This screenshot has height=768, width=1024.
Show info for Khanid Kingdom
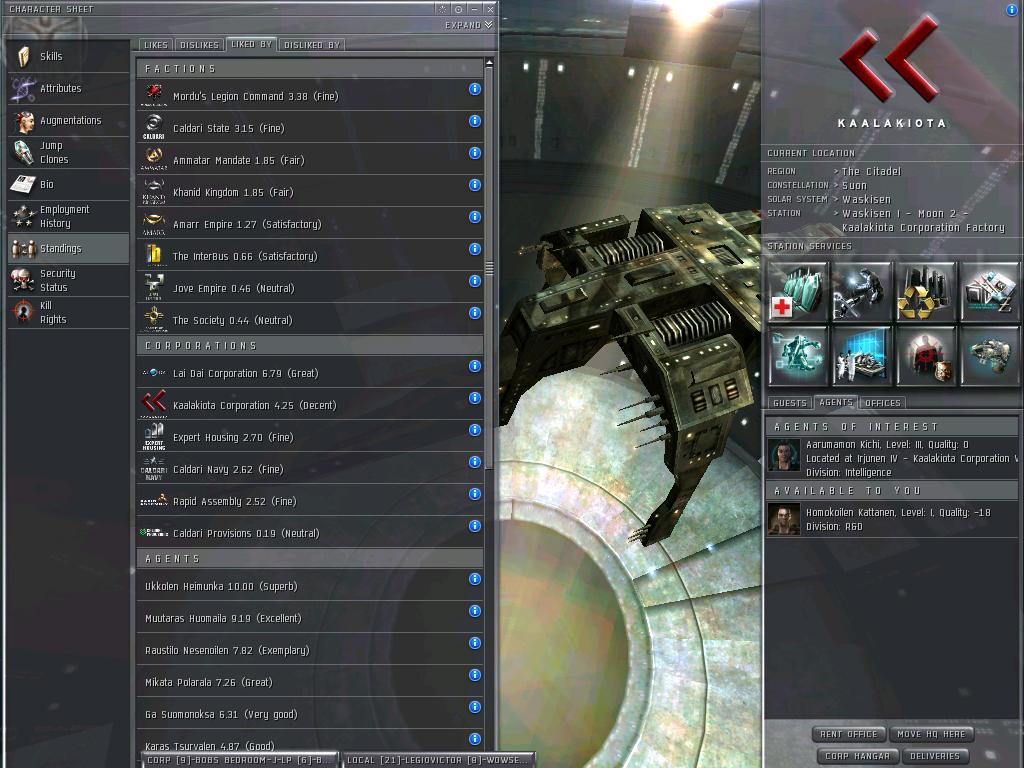click(x=475, y=185)
